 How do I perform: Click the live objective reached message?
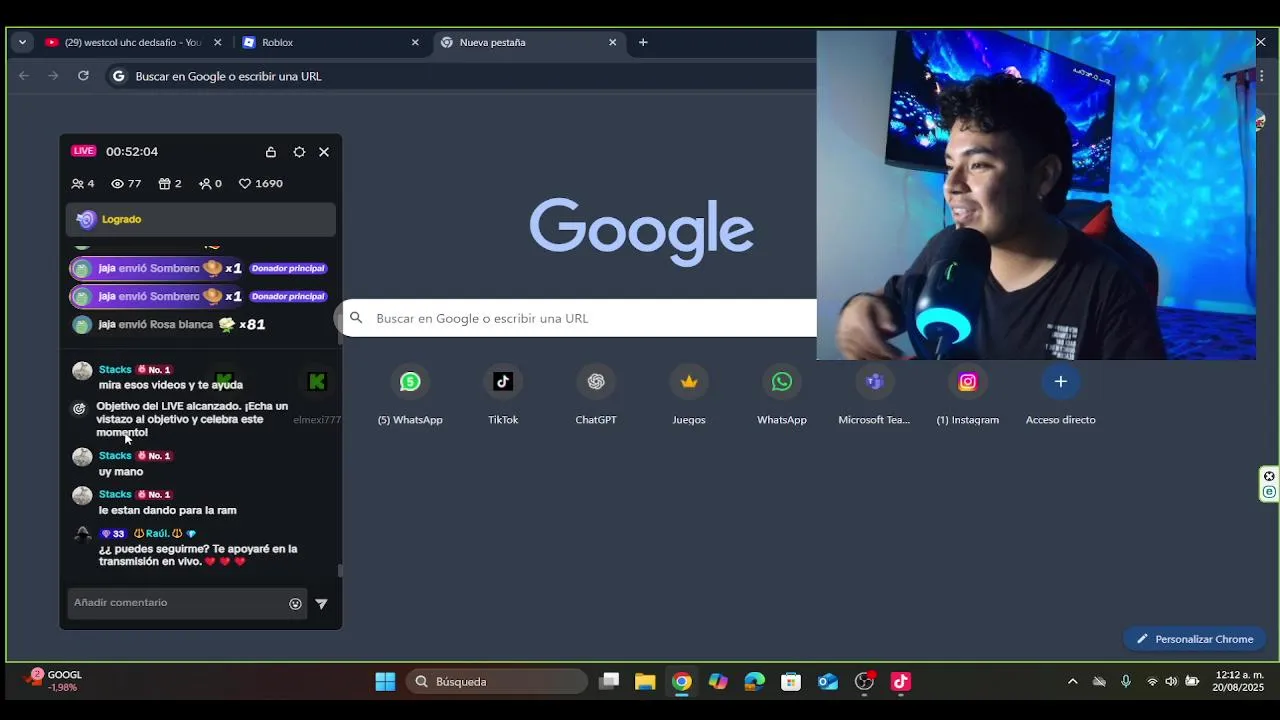tap(192, 419)
